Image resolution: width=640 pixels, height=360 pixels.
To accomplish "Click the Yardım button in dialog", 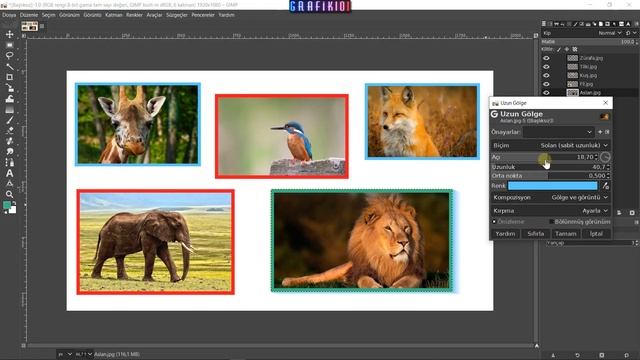I will 505,234.
